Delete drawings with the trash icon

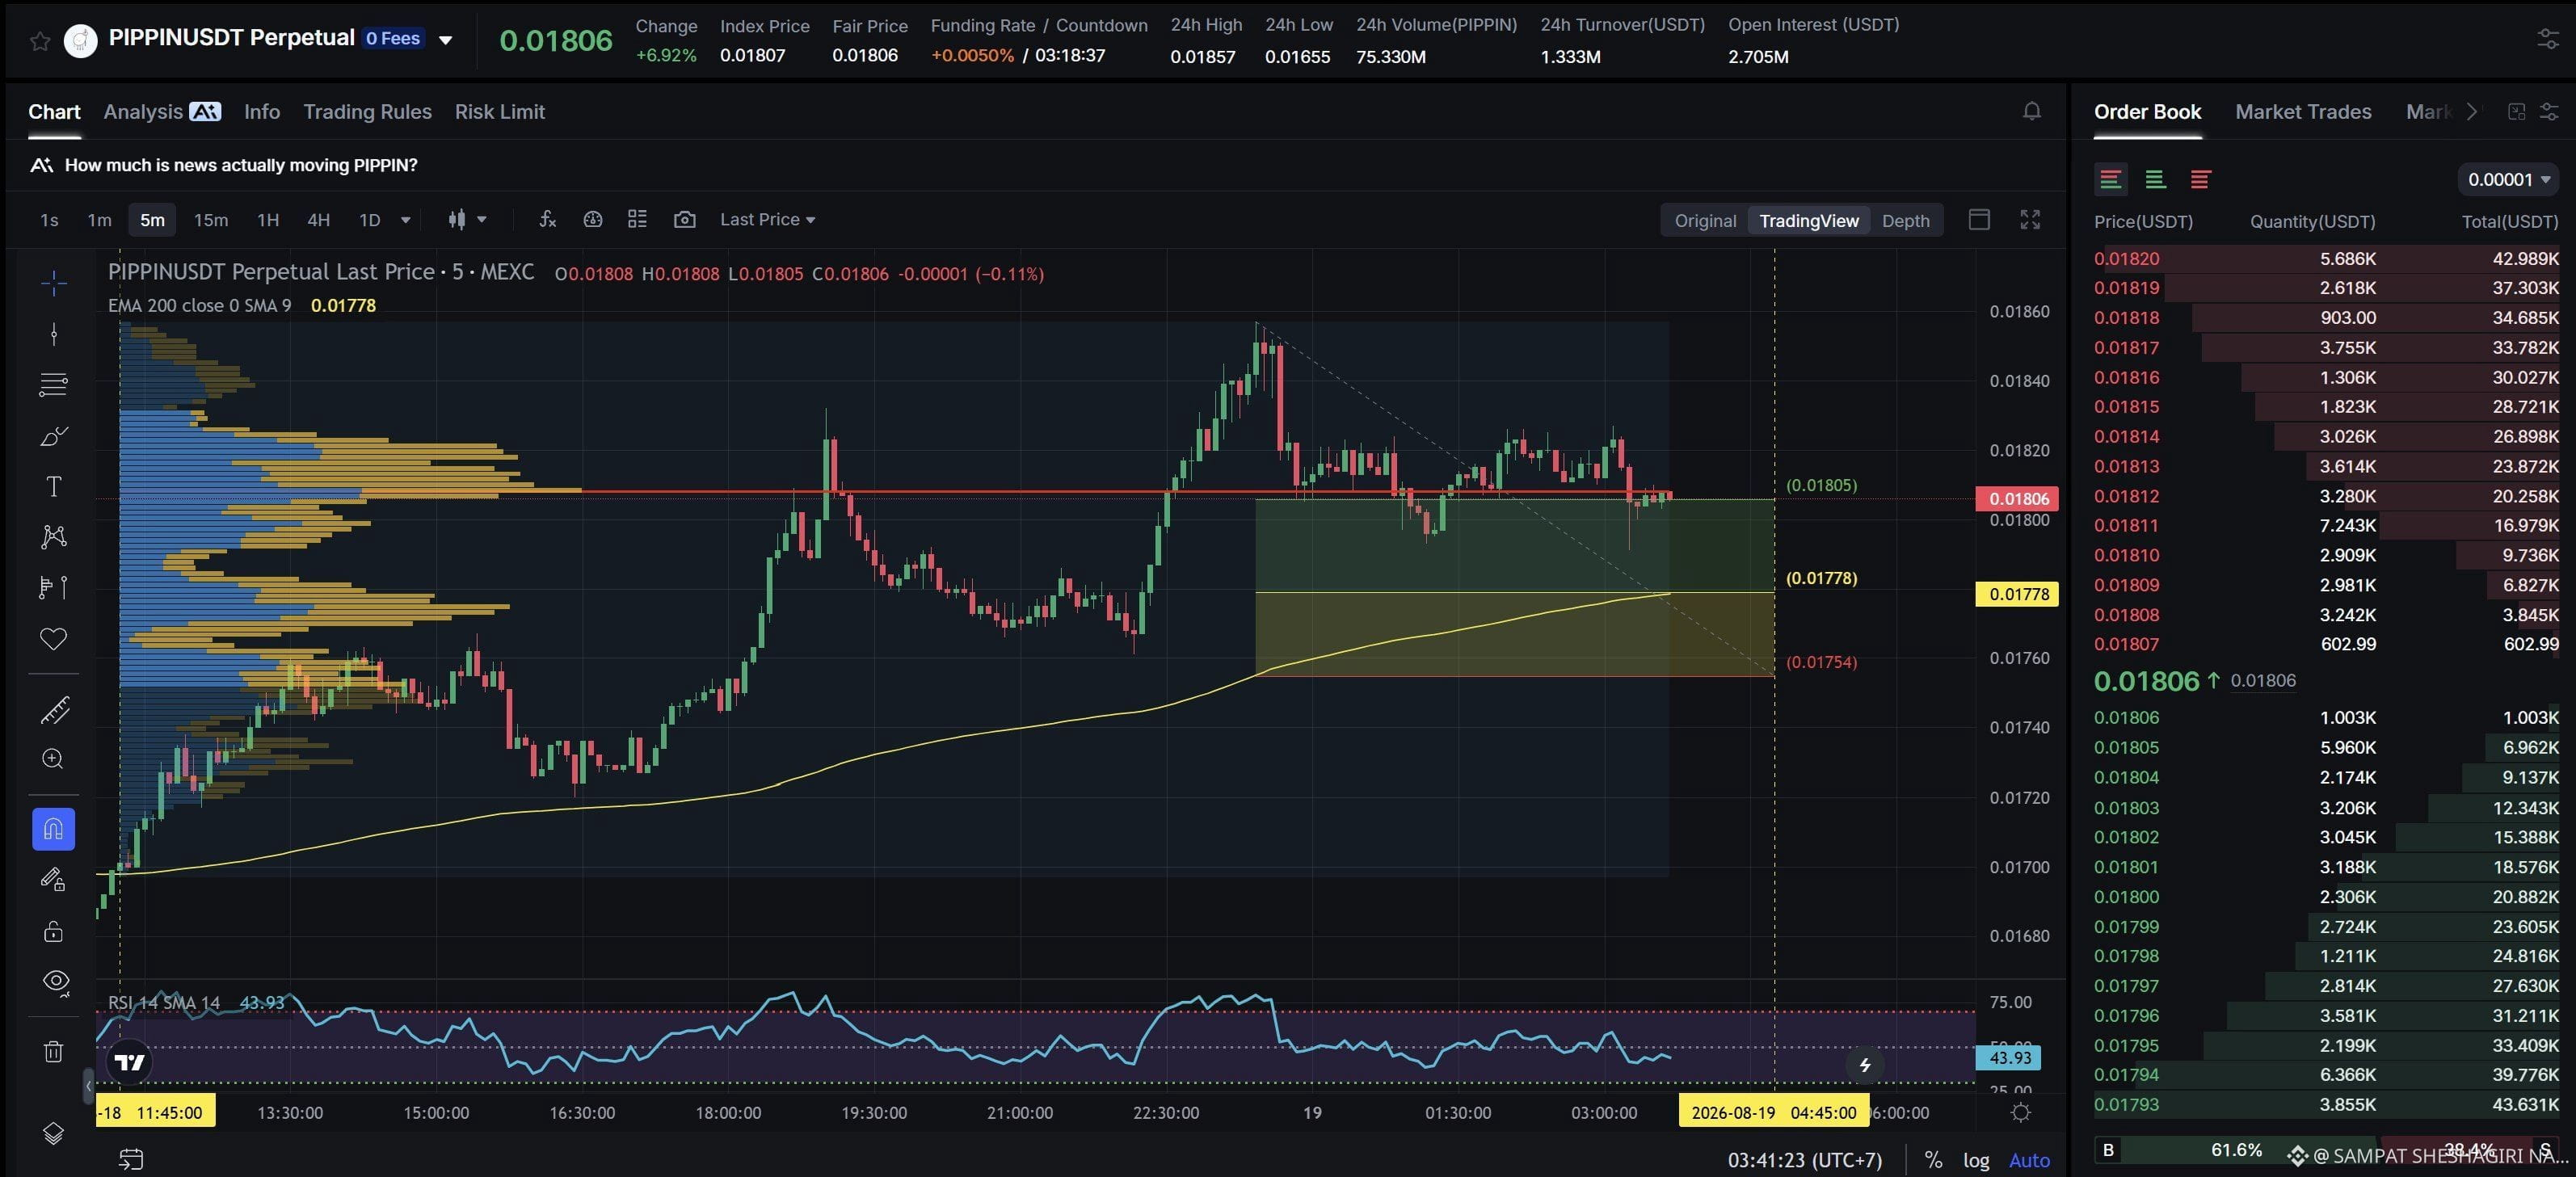coord(54,1051)
